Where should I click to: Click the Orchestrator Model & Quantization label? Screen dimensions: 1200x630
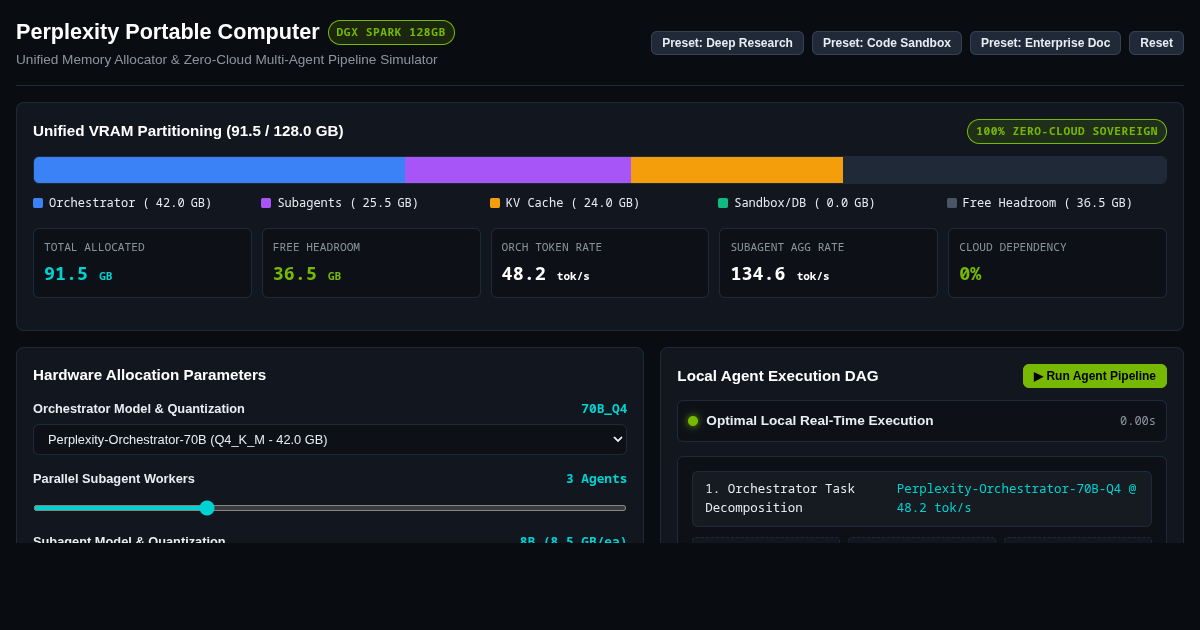[x=139, y=408]
